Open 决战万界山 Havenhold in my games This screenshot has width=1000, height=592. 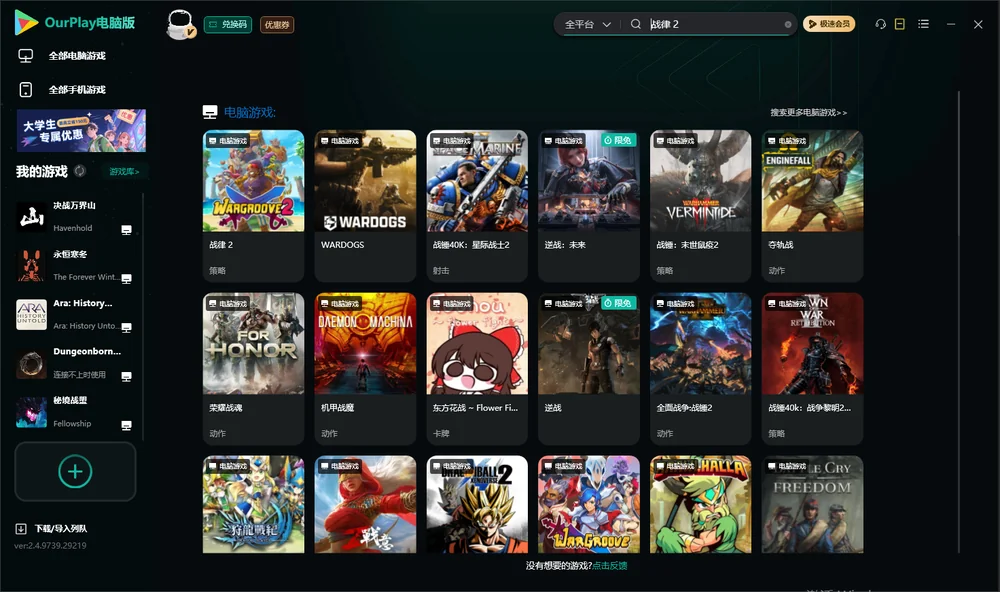tap(75, 217)
